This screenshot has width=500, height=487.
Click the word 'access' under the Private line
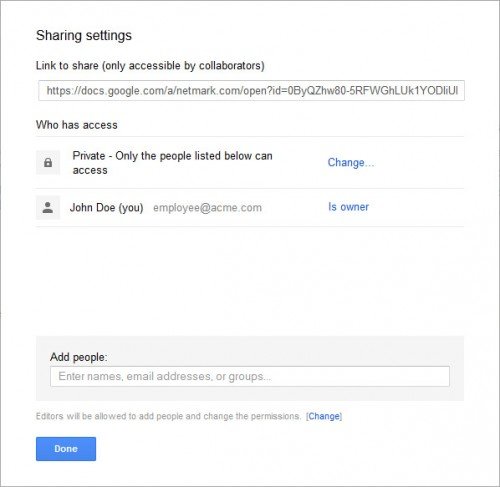click(90, 171)
